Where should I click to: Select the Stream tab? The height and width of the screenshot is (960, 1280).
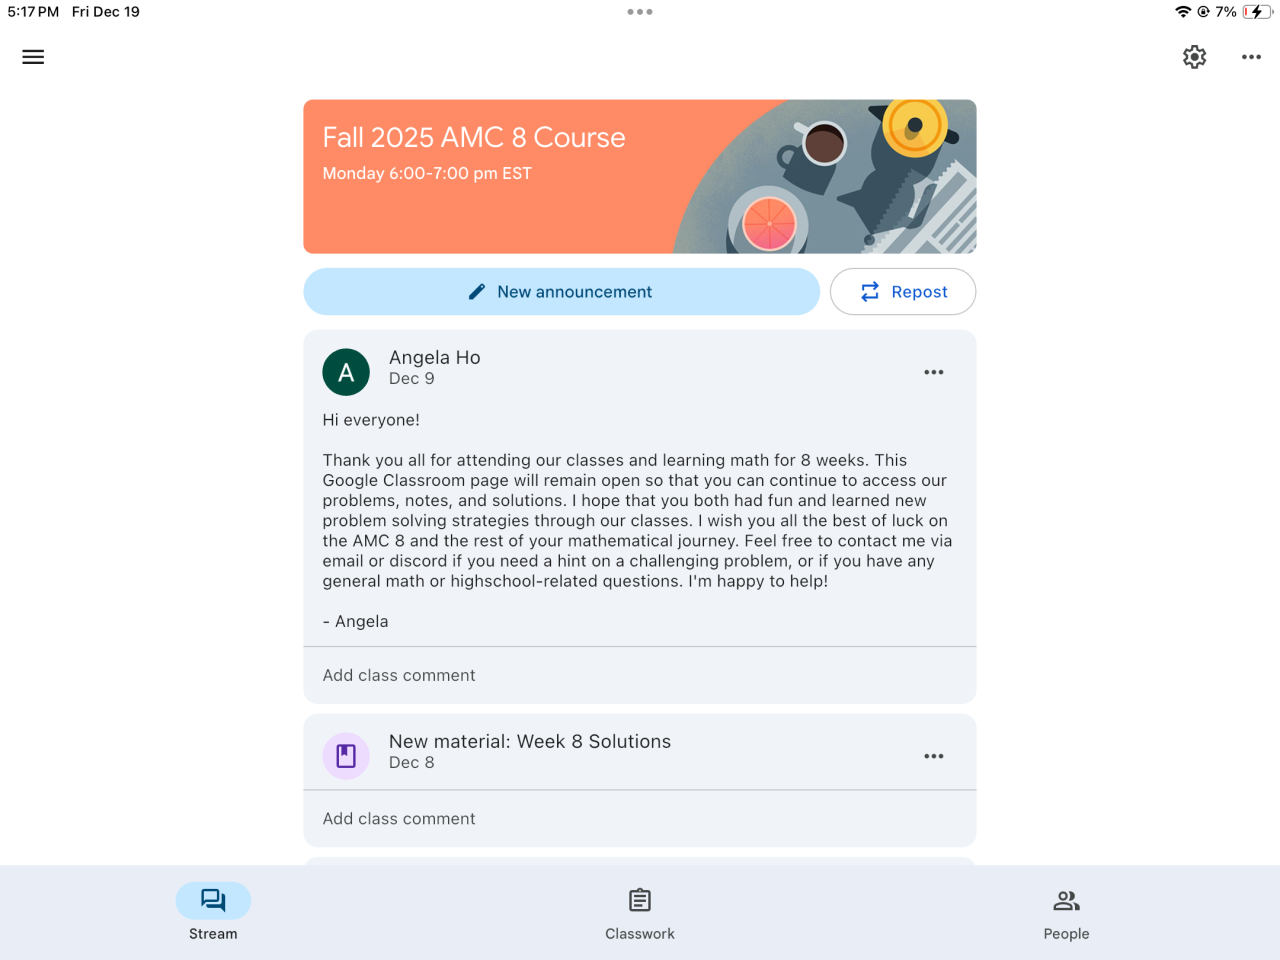pyautogui.click(x=213, y=914)
